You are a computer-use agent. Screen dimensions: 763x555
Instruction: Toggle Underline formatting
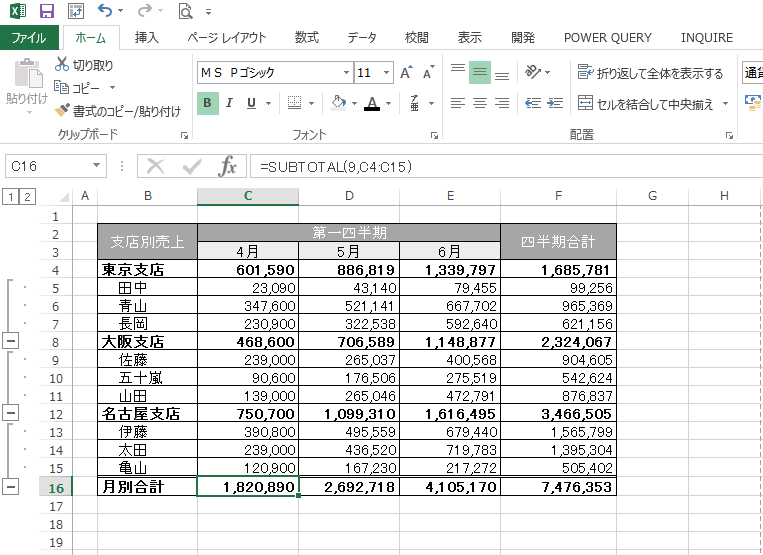point(251,103)
